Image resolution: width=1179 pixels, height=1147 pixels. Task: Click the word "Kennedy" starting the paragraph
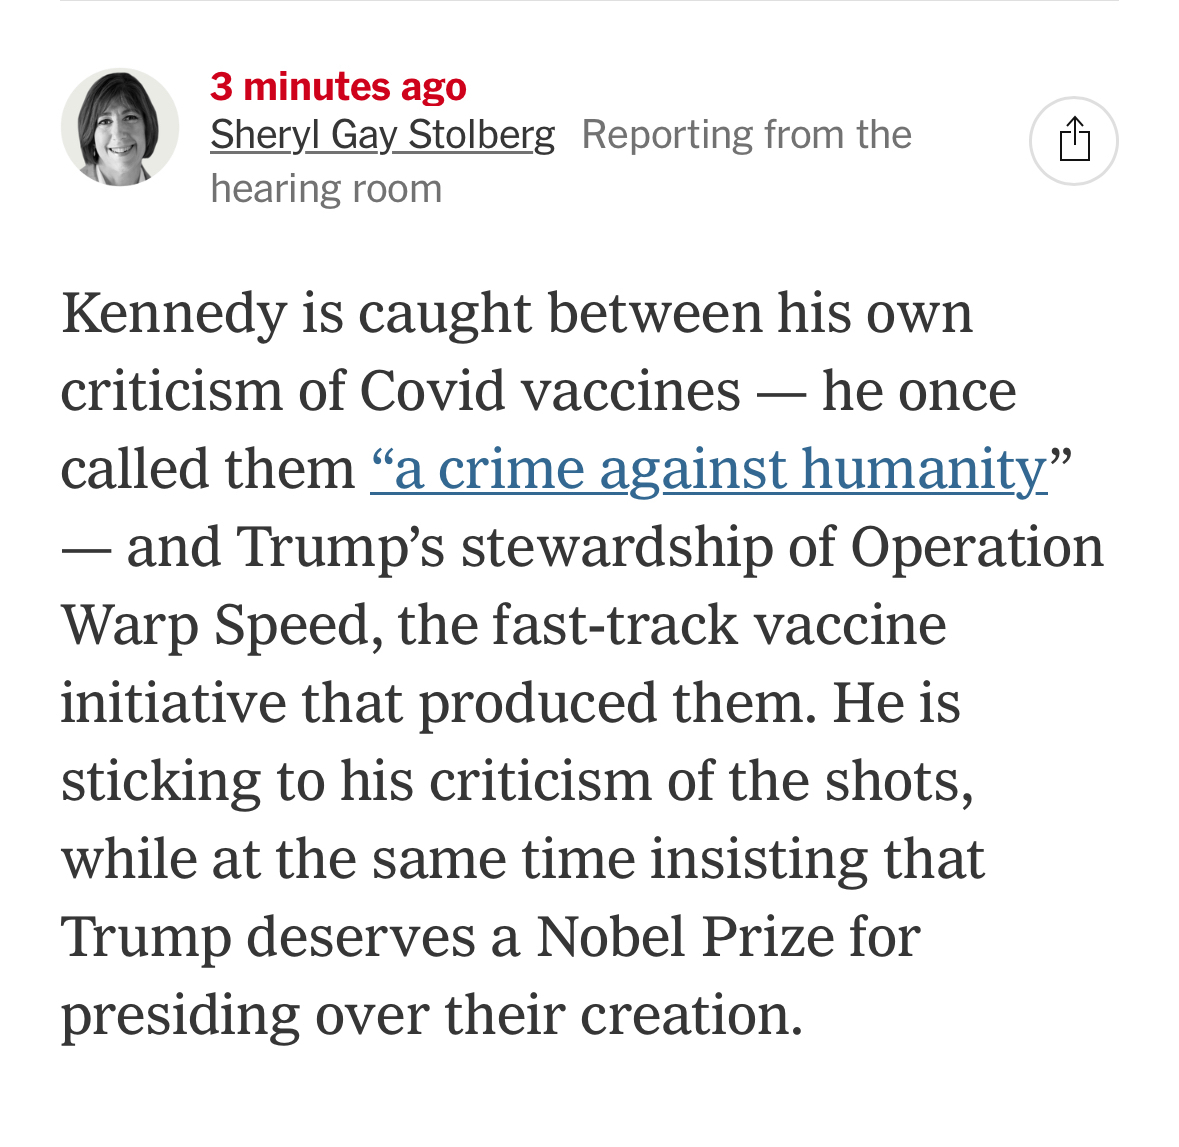[174, 313]
